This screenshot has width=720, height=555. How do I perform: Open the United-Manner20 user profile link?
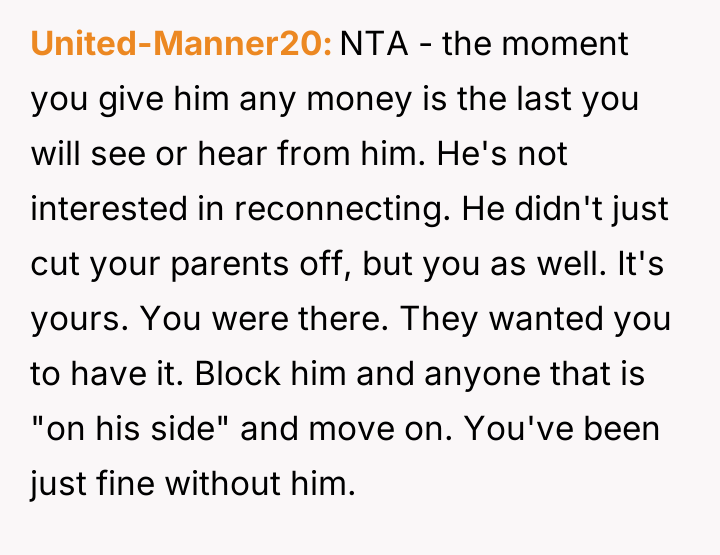pyautogui.click(x=180, y=45)
